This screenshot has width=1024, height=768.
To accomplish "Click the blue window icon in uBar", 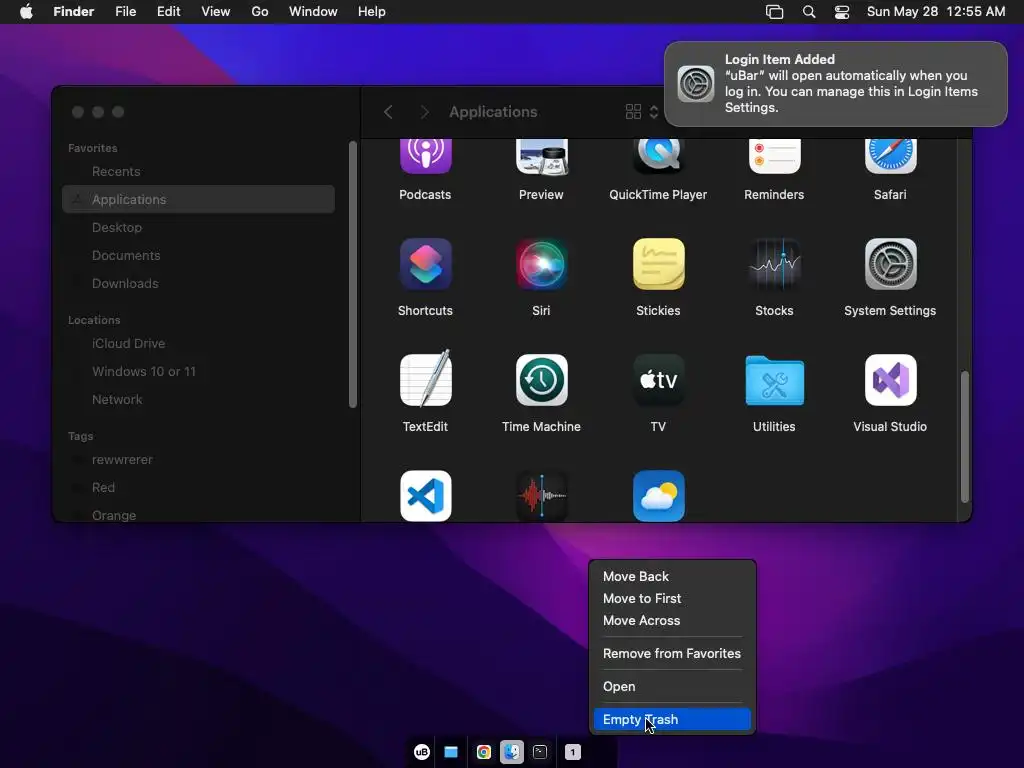I will tap(451, 752).
